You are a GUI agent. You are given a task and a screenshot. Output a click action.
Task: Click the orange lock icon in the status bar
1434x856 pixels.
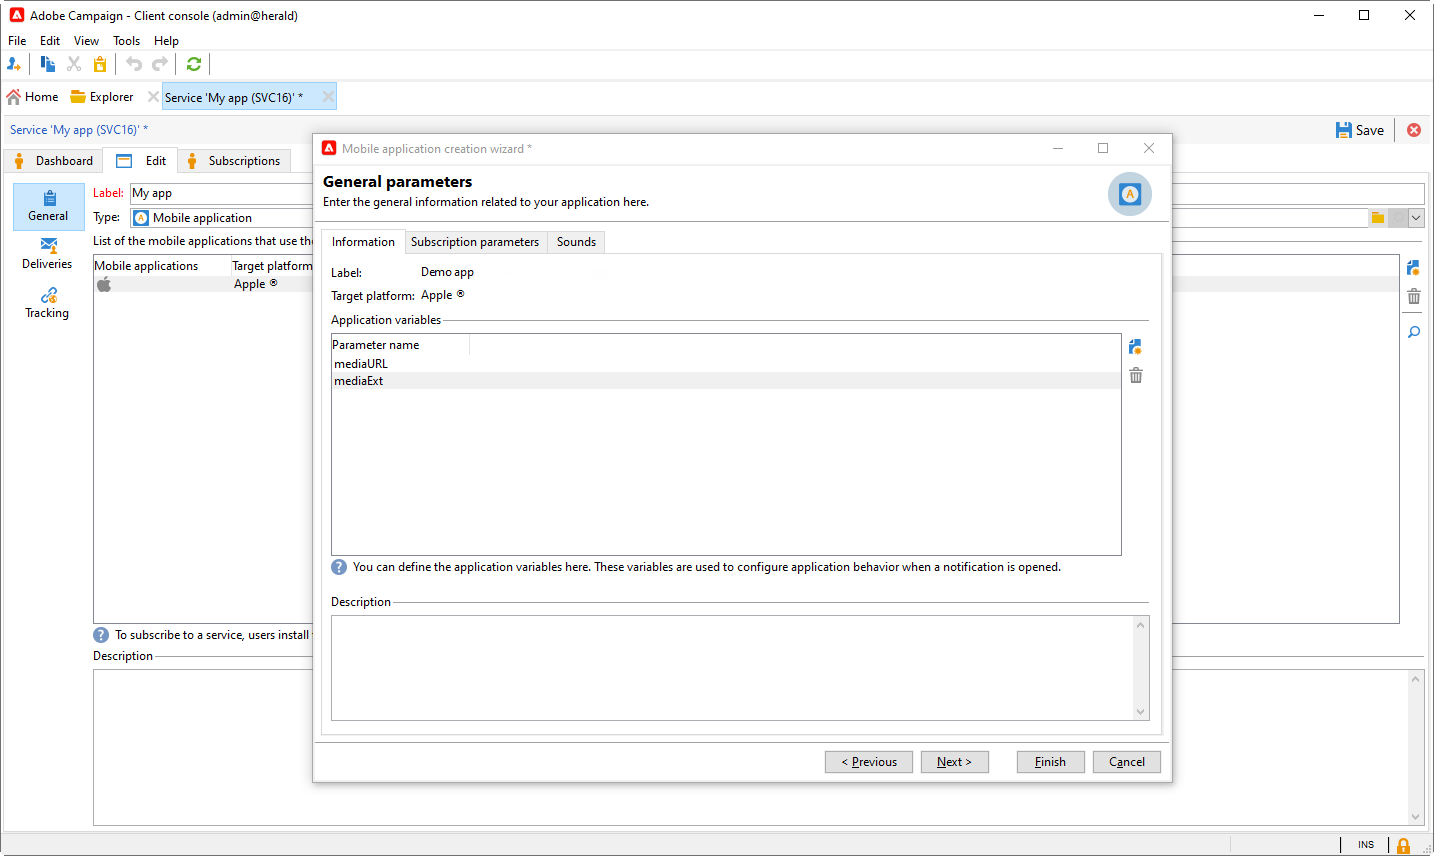(x=1404, y=846)
